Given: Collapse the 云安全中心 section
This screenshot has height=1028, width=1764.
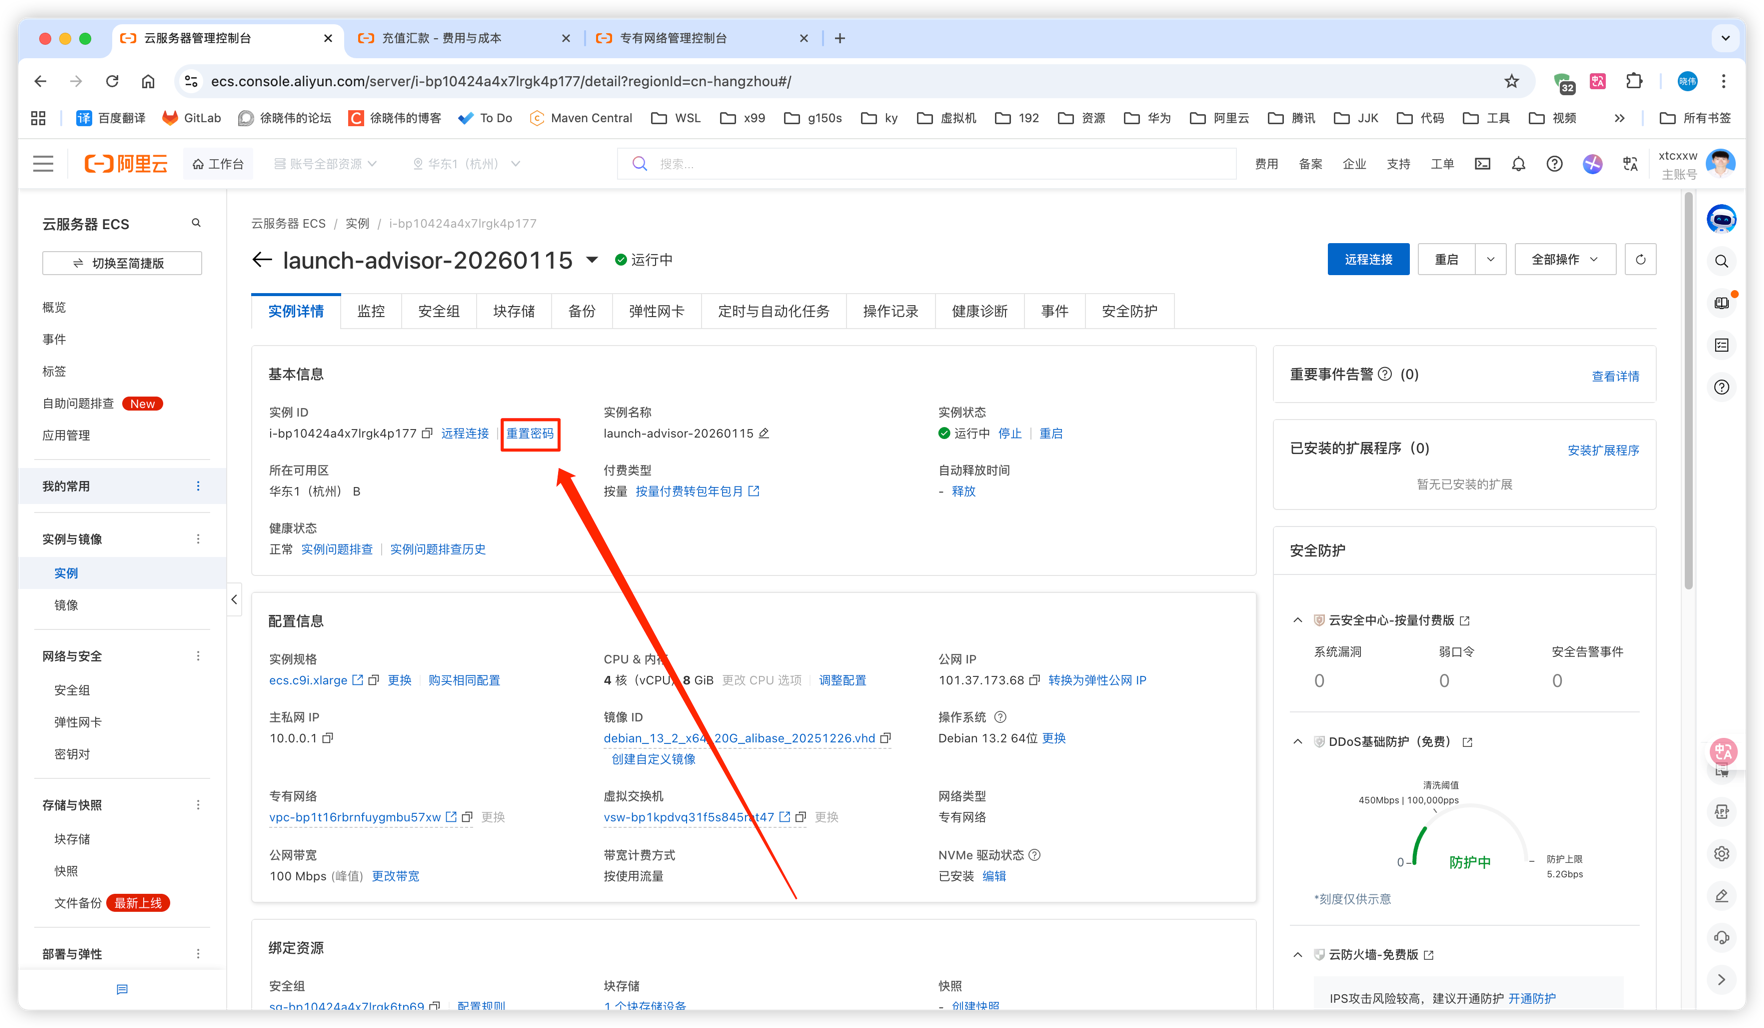Looking at the screenshot, I should click(x=1298, y=620).
